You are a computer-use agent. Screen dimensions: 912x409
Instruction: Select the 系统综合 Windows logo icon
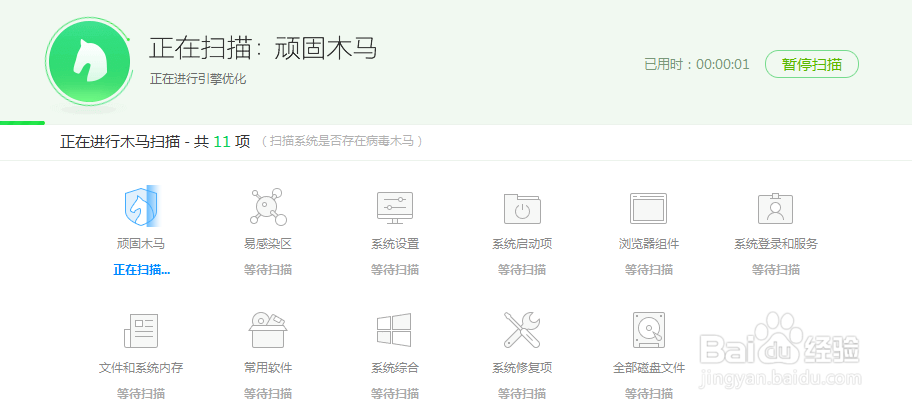tap(395, 330)
